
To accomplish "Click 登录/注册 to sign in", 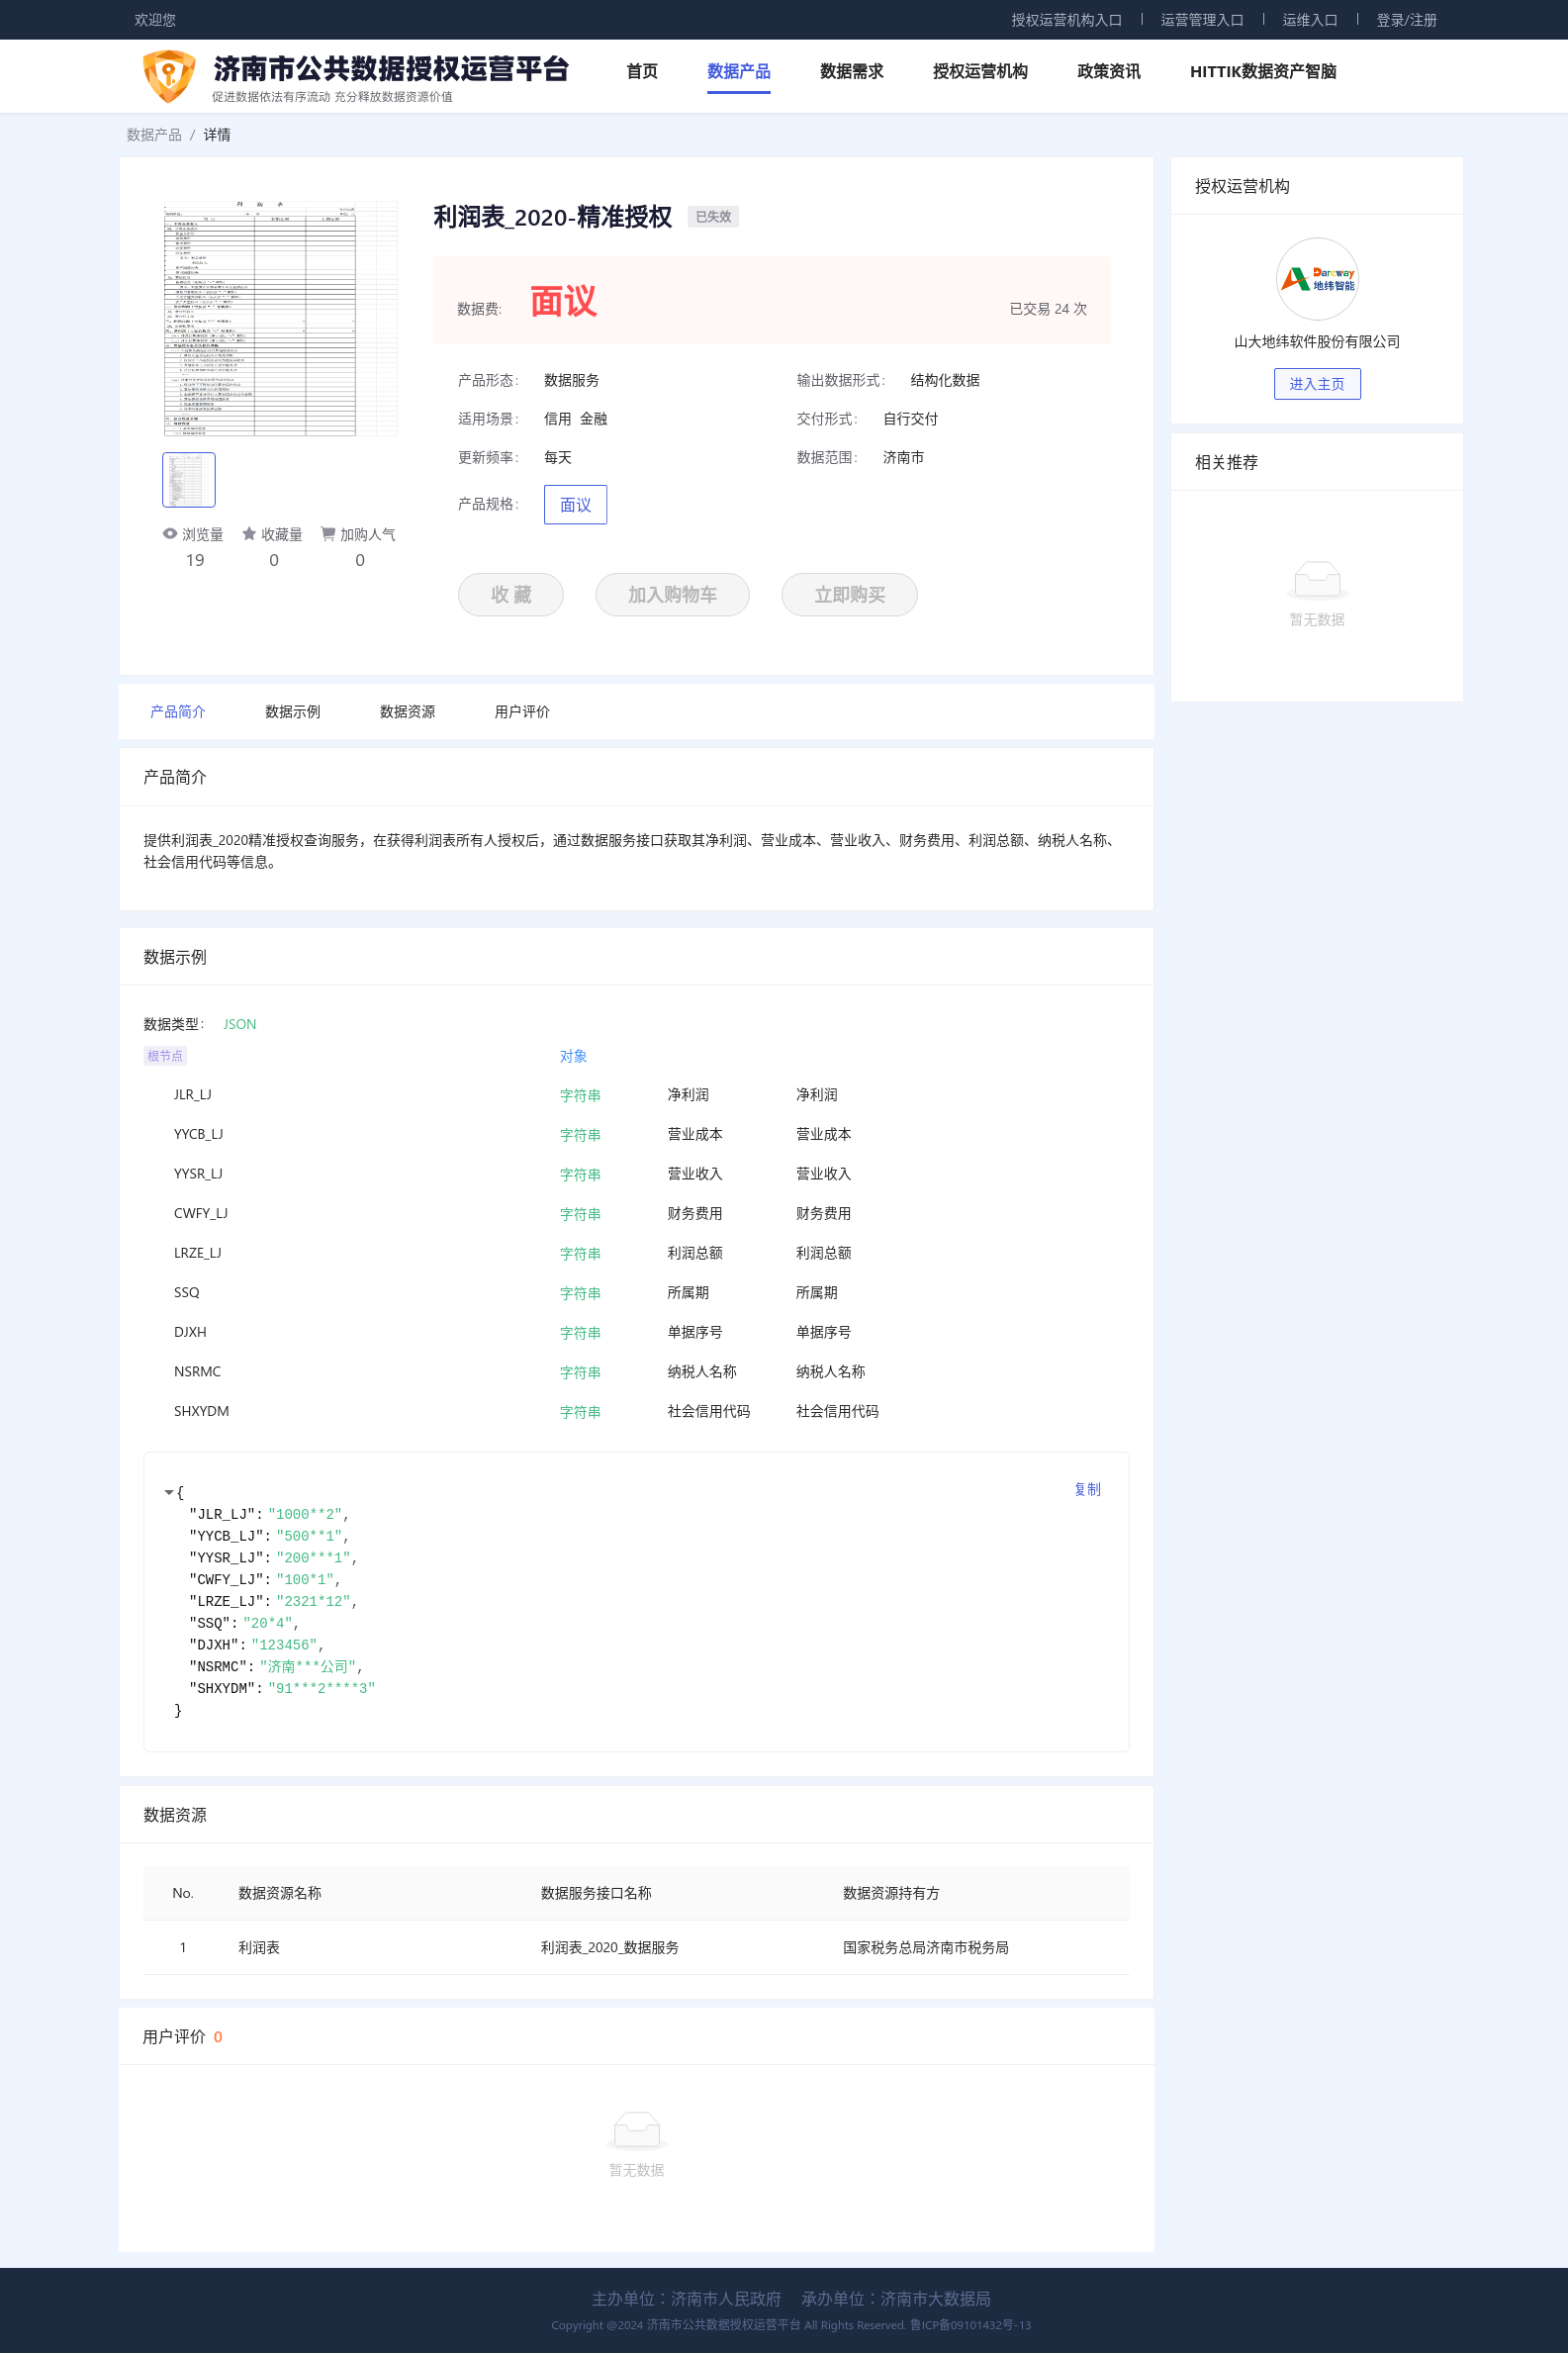I will coord(1405,20).
